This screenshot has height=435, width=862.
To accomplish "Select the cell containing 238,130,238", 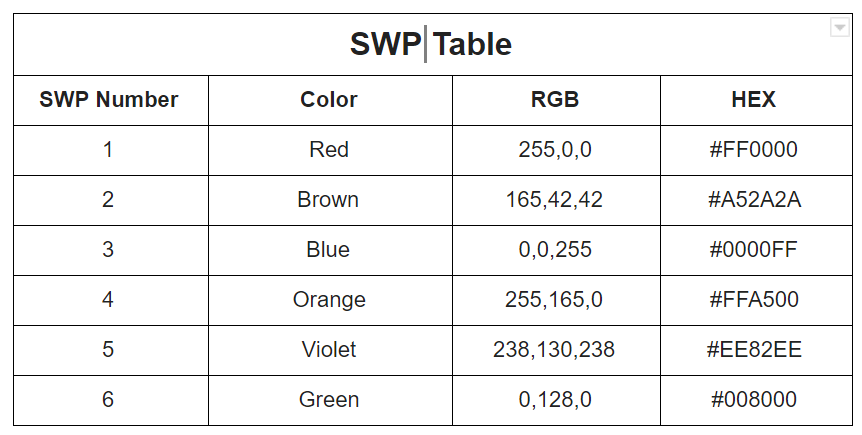I will pos(556,351).
